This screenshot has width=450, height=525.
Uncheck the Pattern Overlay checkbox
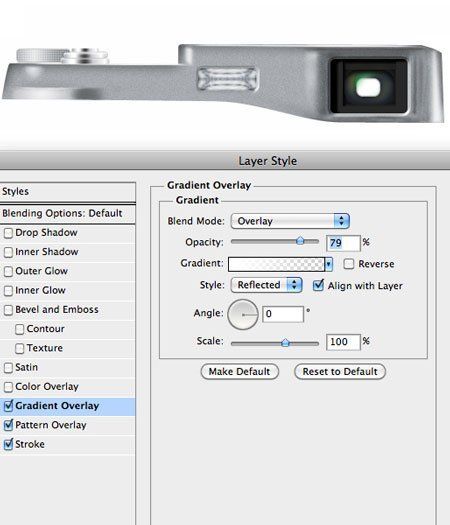coord(8,426)
